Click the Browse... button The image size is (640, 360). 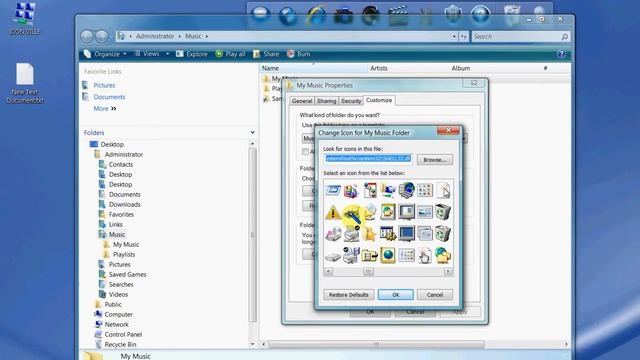pos(435,160)
